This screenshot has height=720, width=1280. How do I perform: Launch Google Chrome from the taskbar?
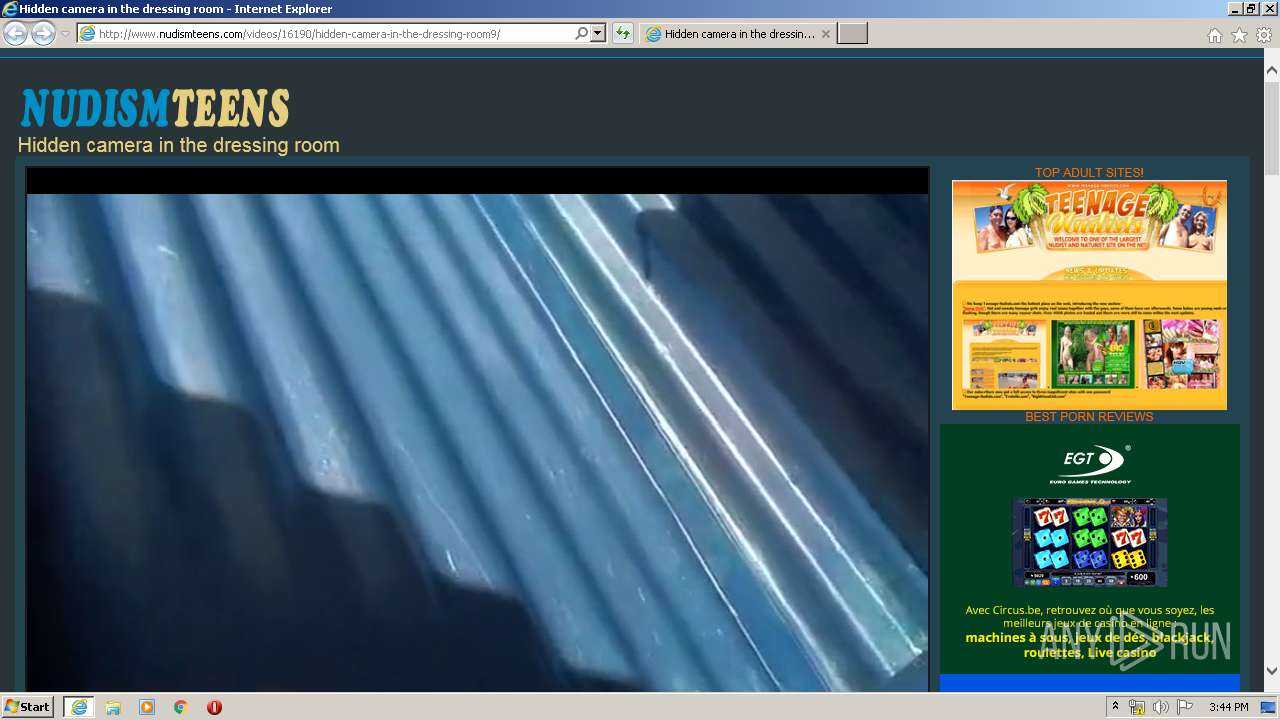coord(181,707)
